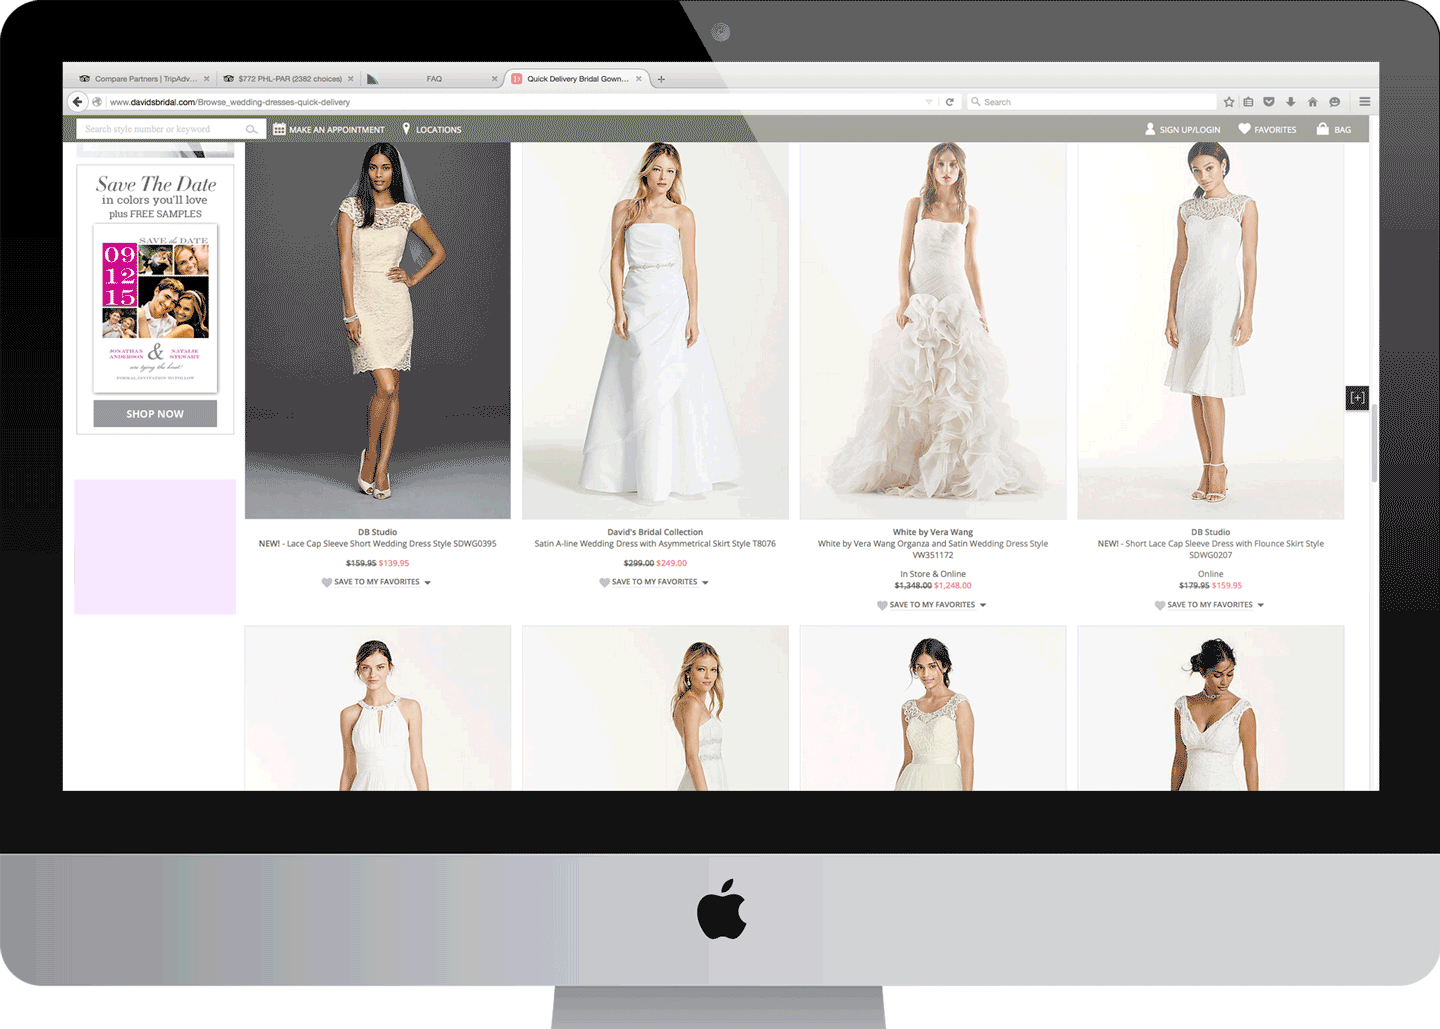The image size is (1440, 1029).
Task: Open the browser hamburger menu
Action: (1364, 102)
